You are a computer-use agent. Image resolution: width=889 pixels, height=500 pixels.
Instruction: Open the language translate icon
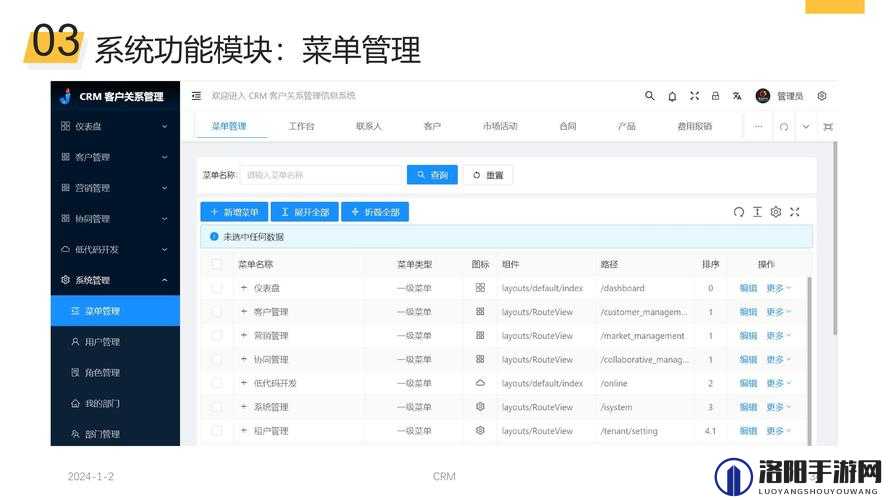[737, 96]
